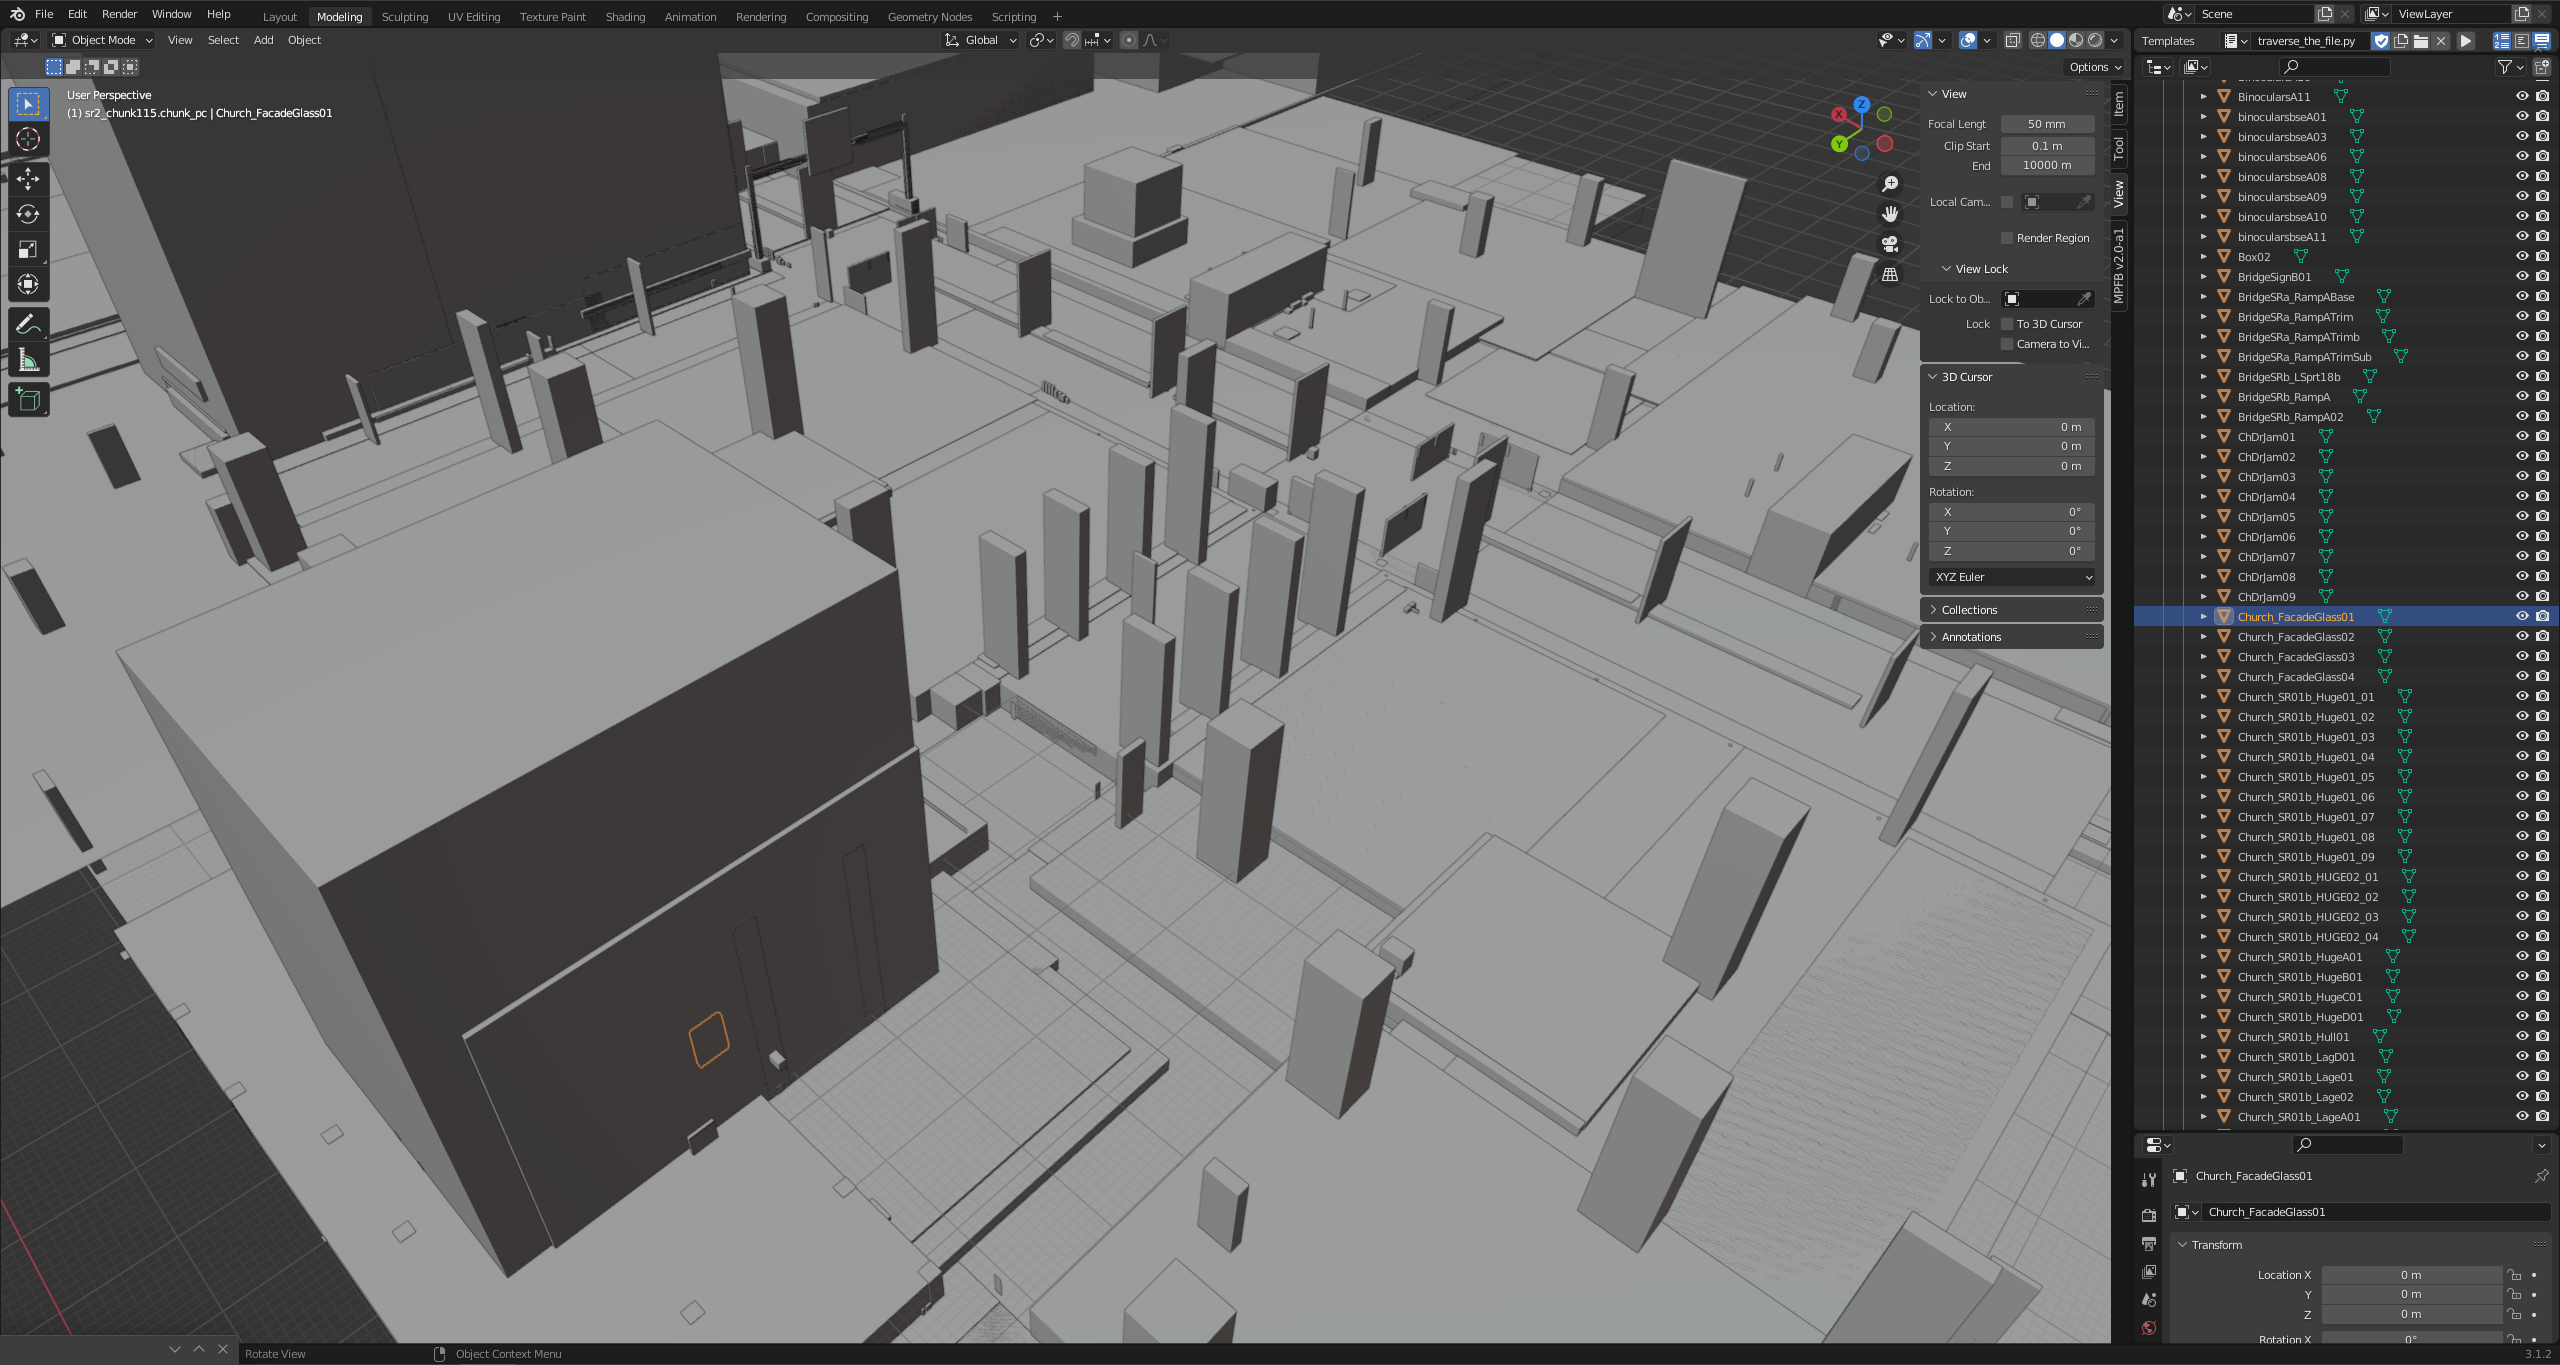Open the Output properties tab icon
Image resolution: width=2560 pixels, height=1365 pixels.
(2149, 1243)
